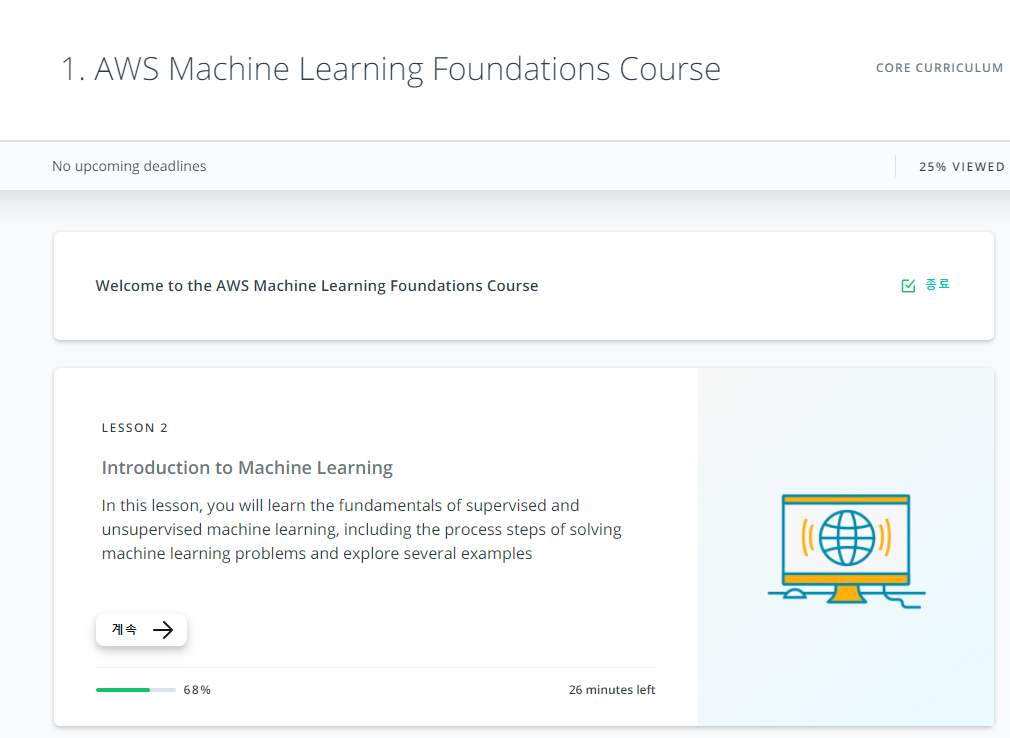Open the Welcome to the AWS Machine Learning Foundations Course card
Viewport: 1010px width, 738px height.
[x=524, y=286]
